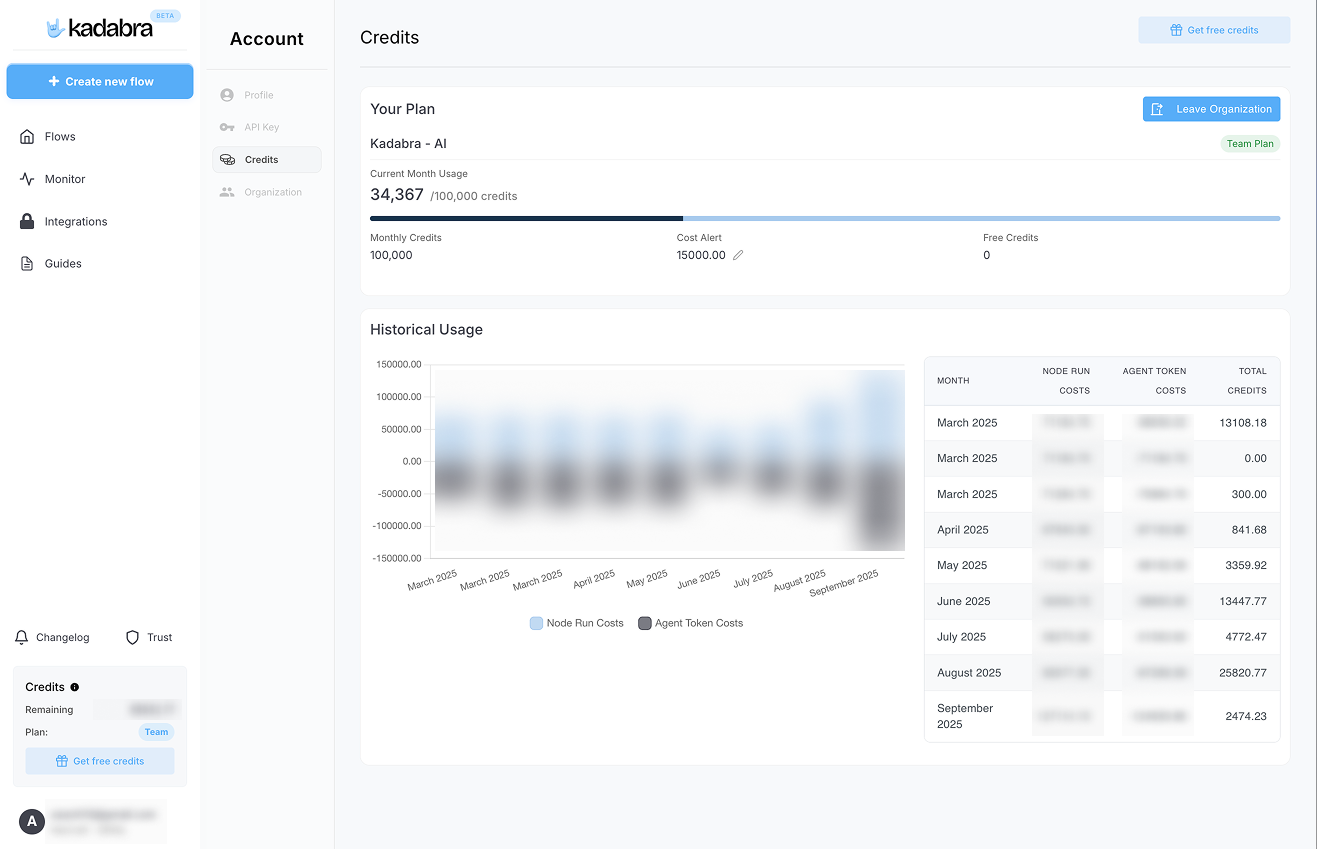Click the monthly usage progress bar

pyautogui.click(x=825, y=218)
